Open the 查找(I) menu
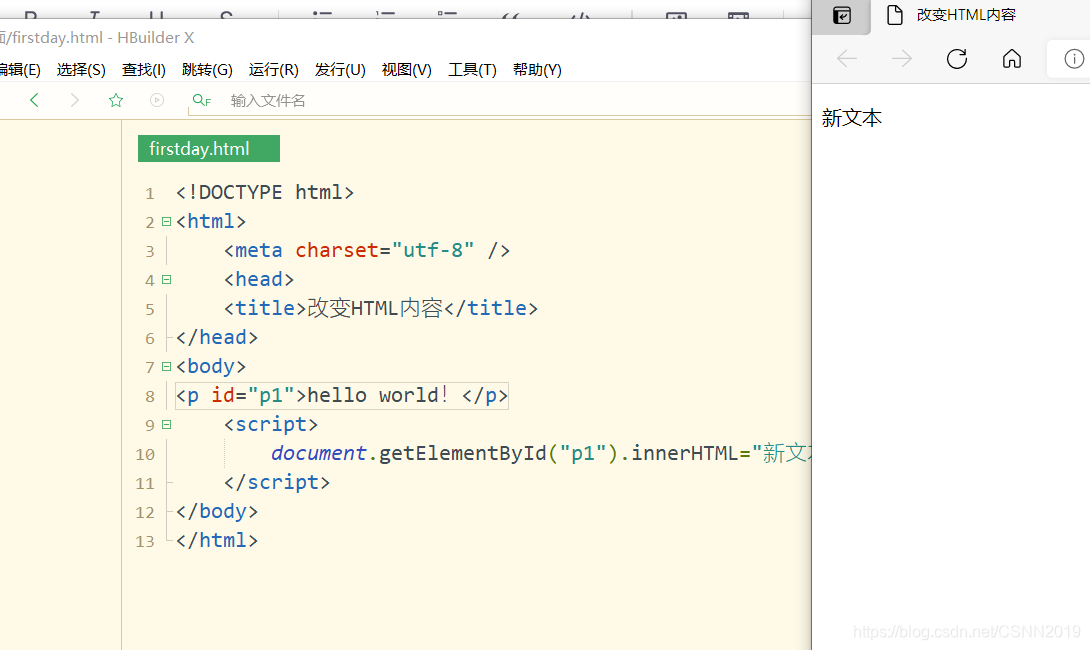Screen dimensions: 1090x650 pos(144,70)
